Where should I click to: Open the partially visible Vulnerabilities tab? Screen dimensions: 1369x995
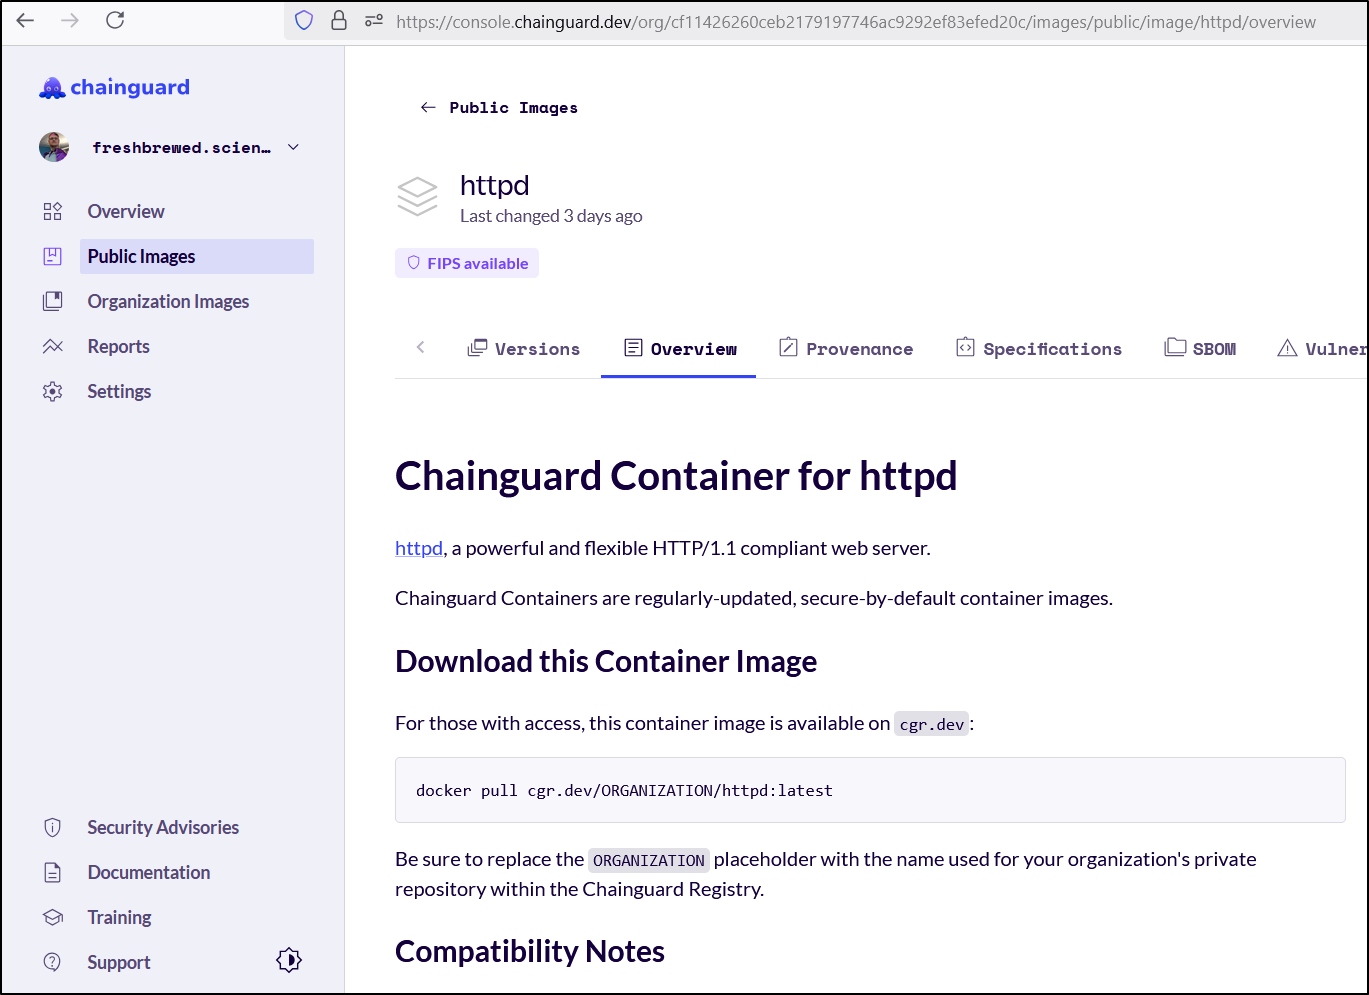coord(1322,348)
